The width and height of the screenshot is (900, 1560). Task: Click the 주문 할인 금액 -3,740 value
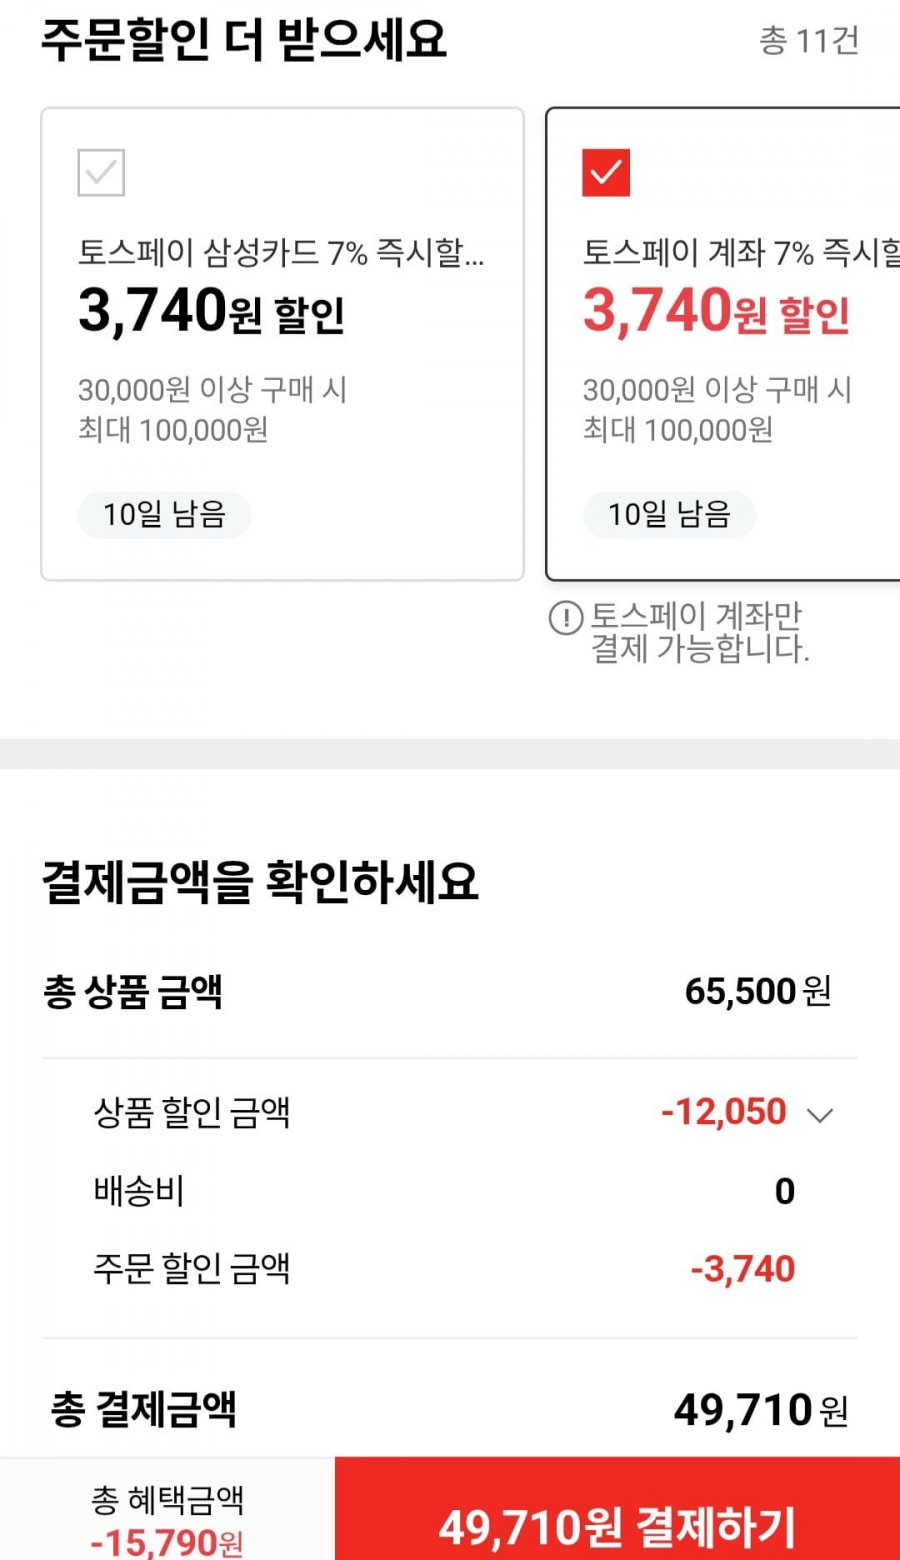coord(743,1270)
